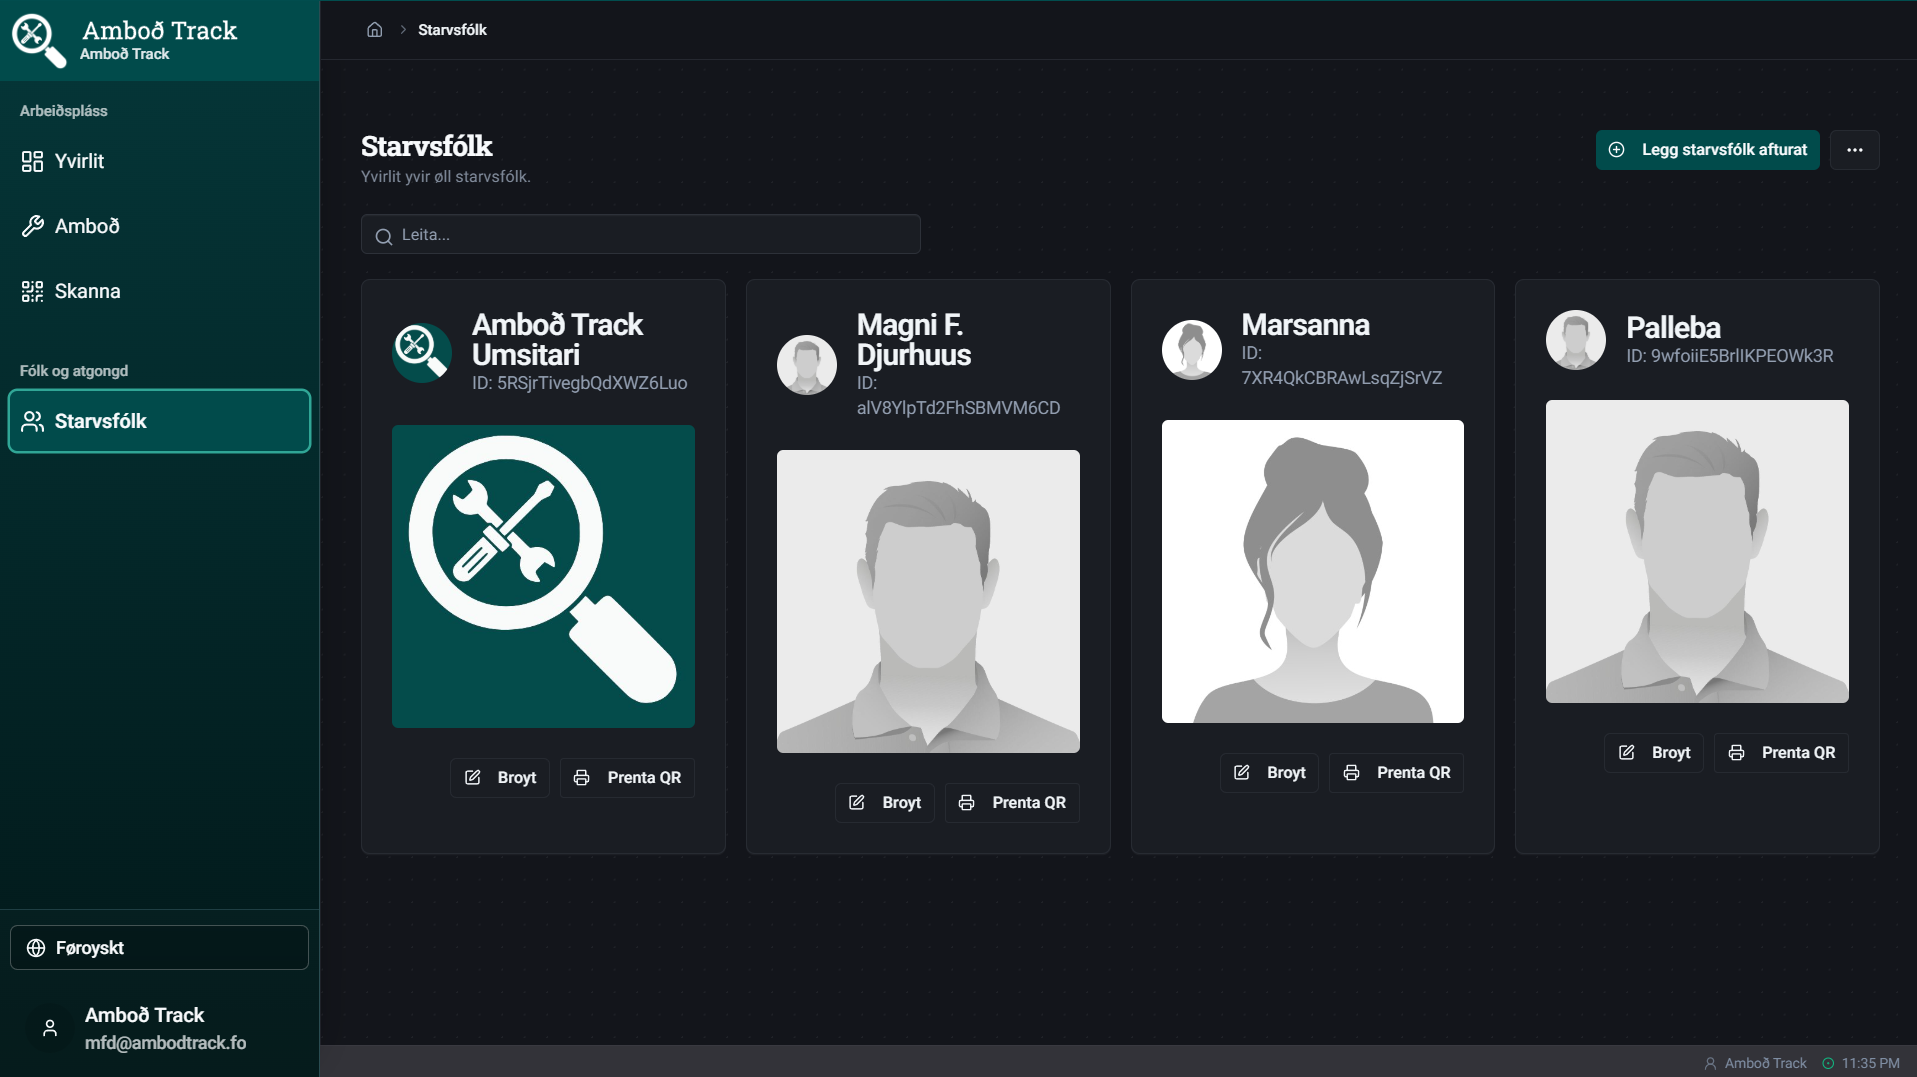The image size is (1917, 1077).
Task: Click the name Marsanna heading
Action: pos(1306,325)
